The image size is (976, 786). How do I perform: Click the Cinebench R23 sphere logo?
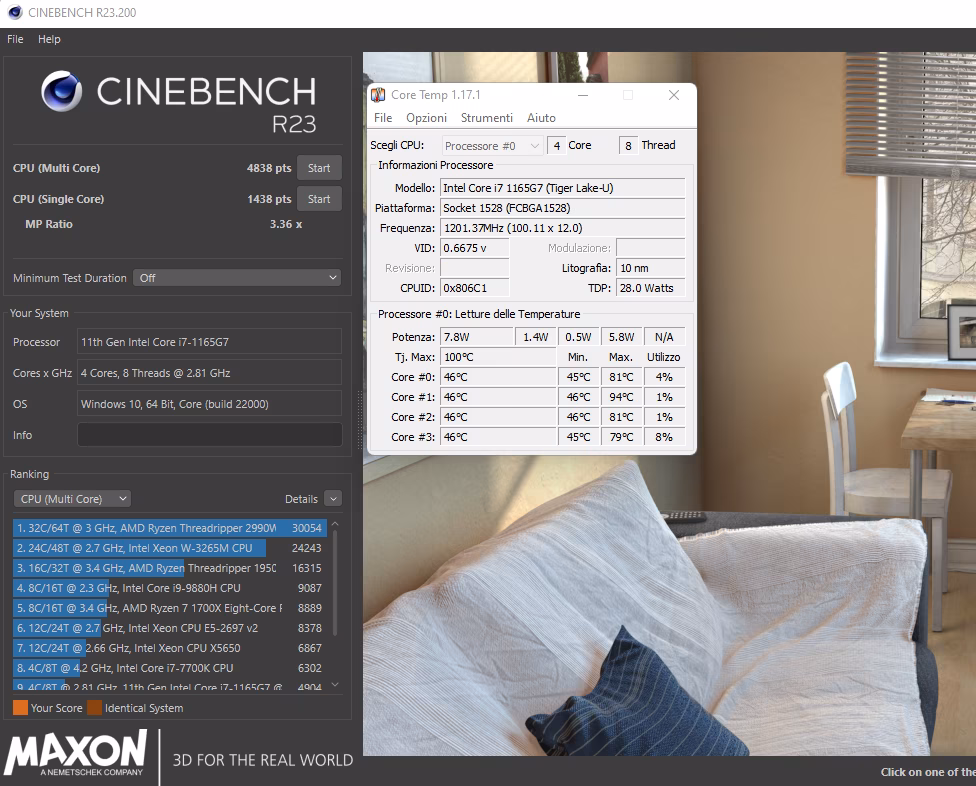(61, 91)
